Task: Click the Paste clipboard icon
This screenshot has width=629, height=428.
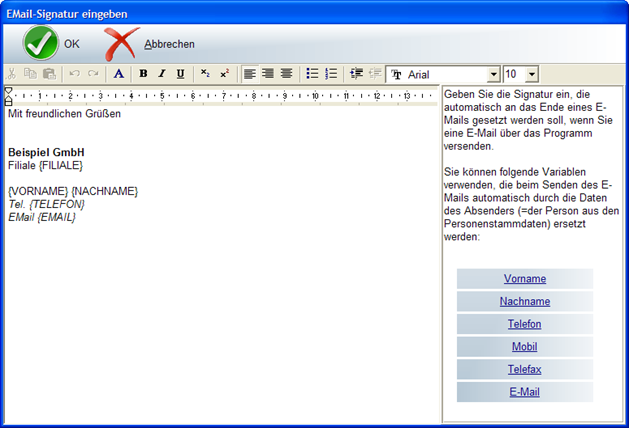Action: pyautogui.click(x=49, y=74)
